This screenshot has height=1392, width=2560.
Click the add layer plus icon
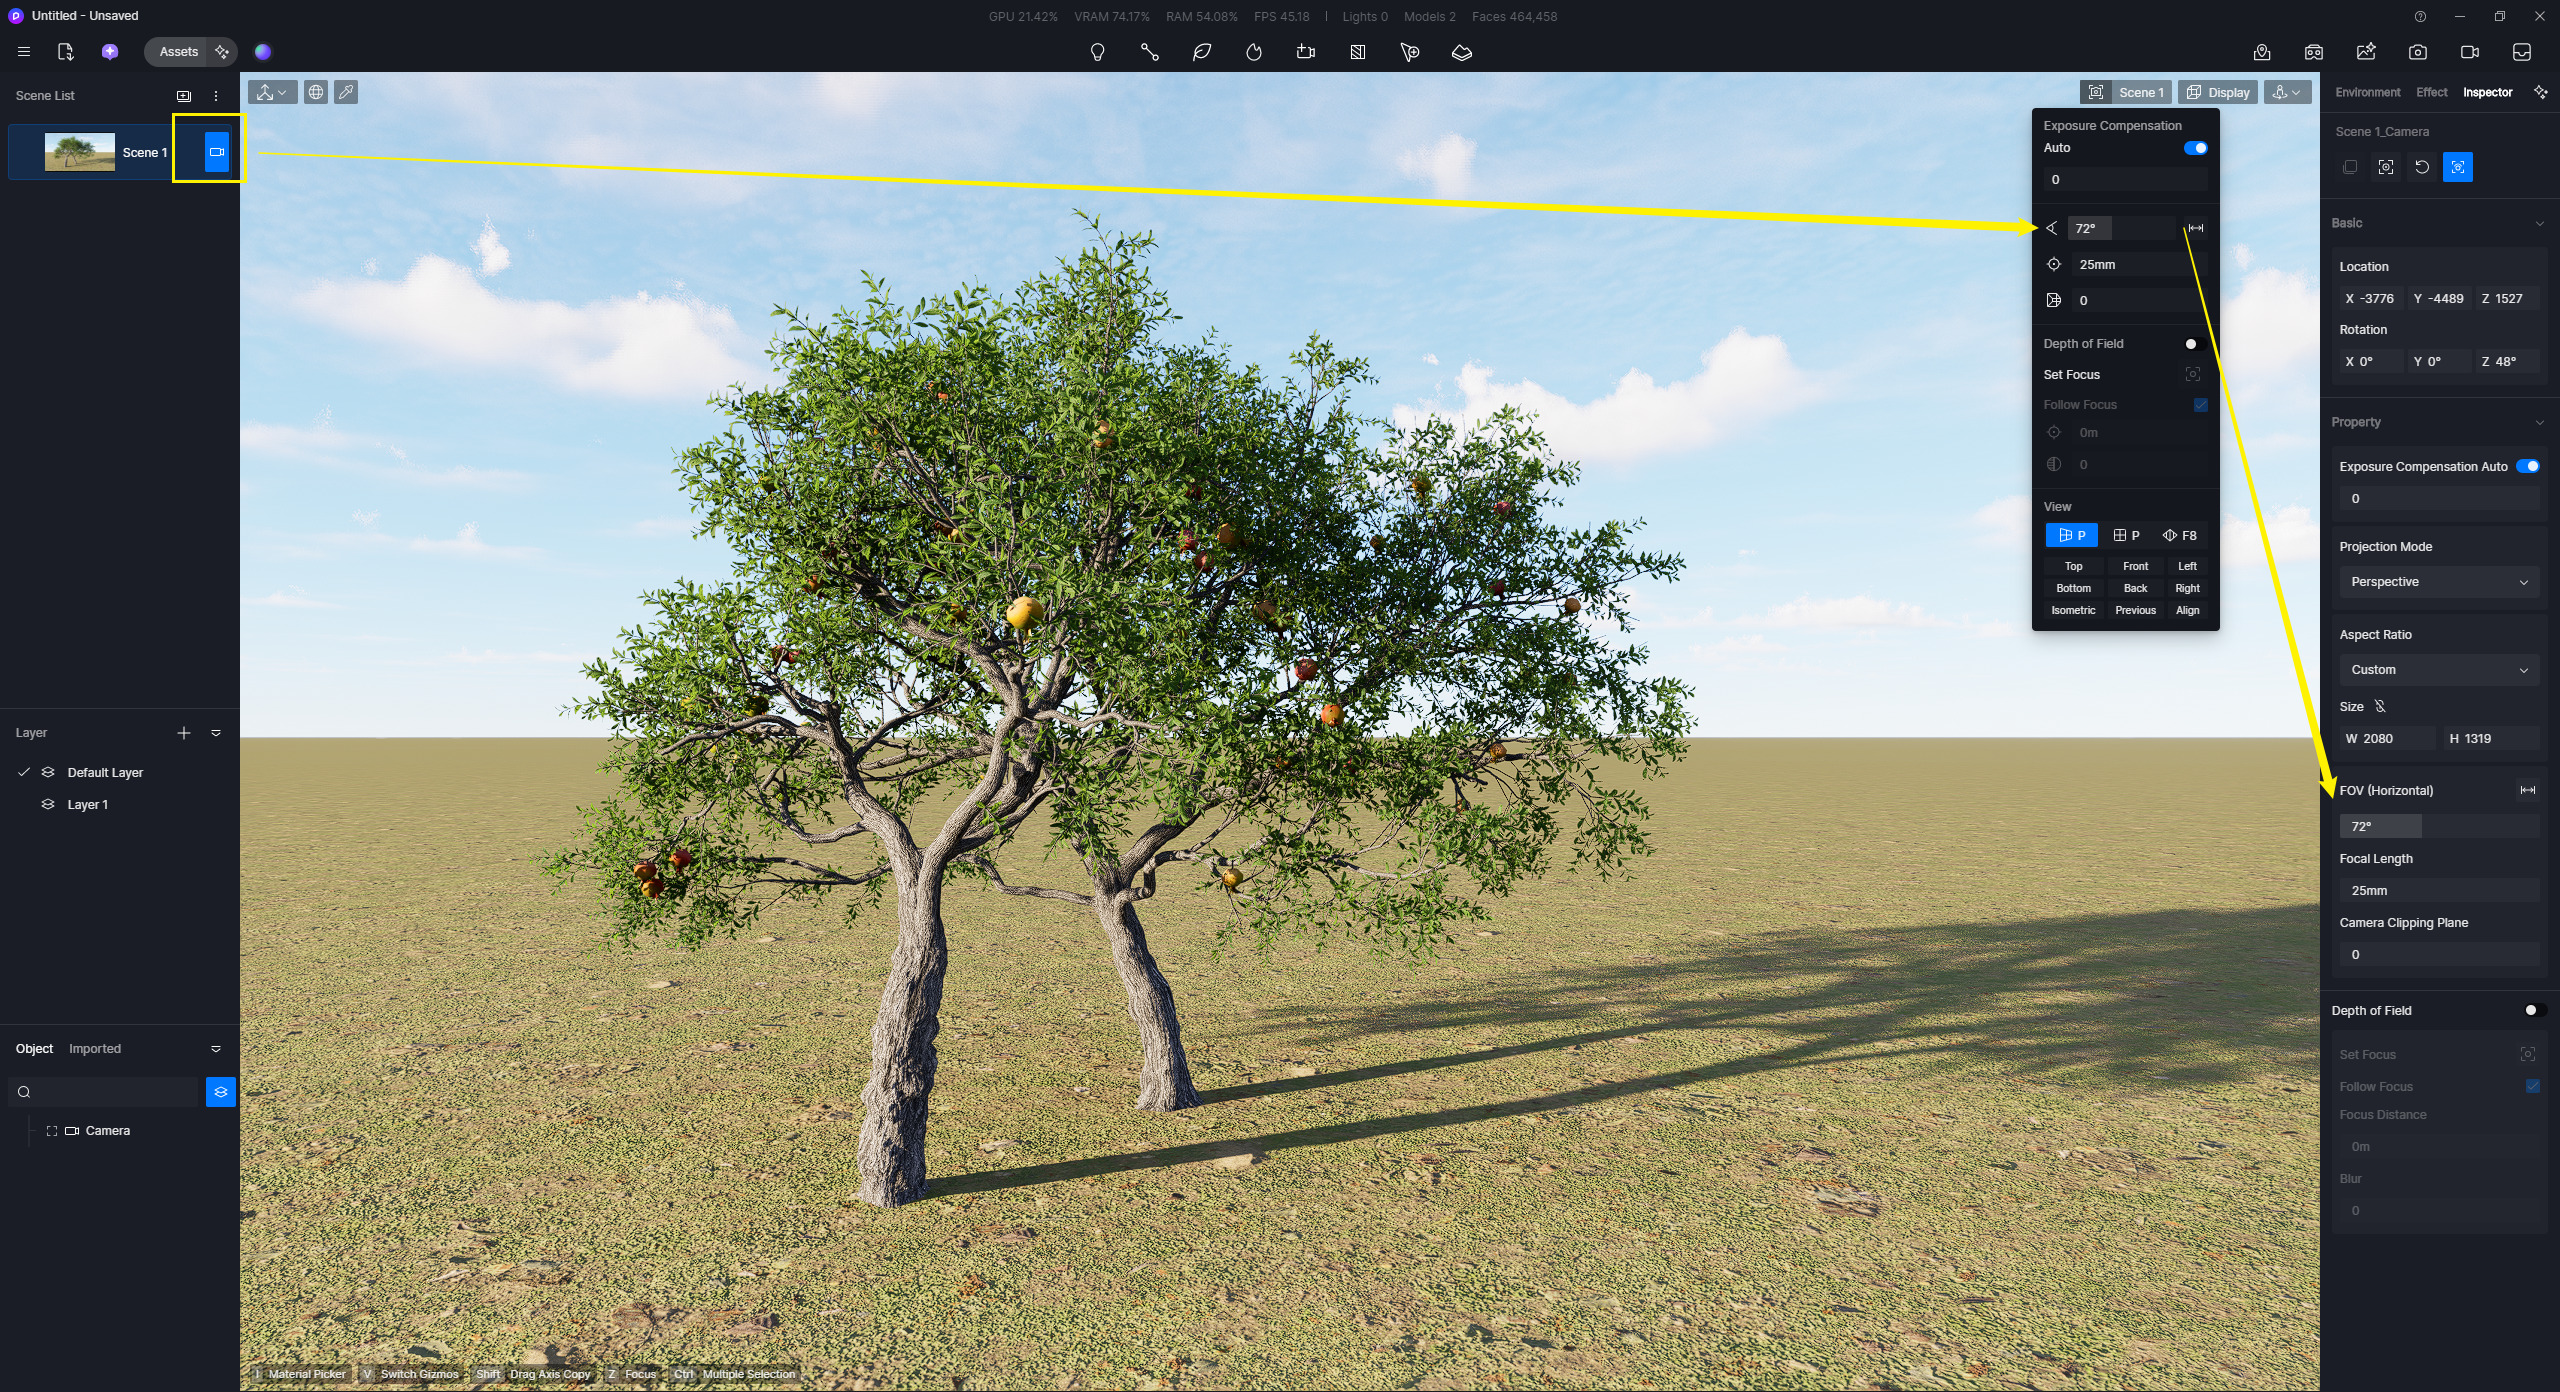[184, 733]
